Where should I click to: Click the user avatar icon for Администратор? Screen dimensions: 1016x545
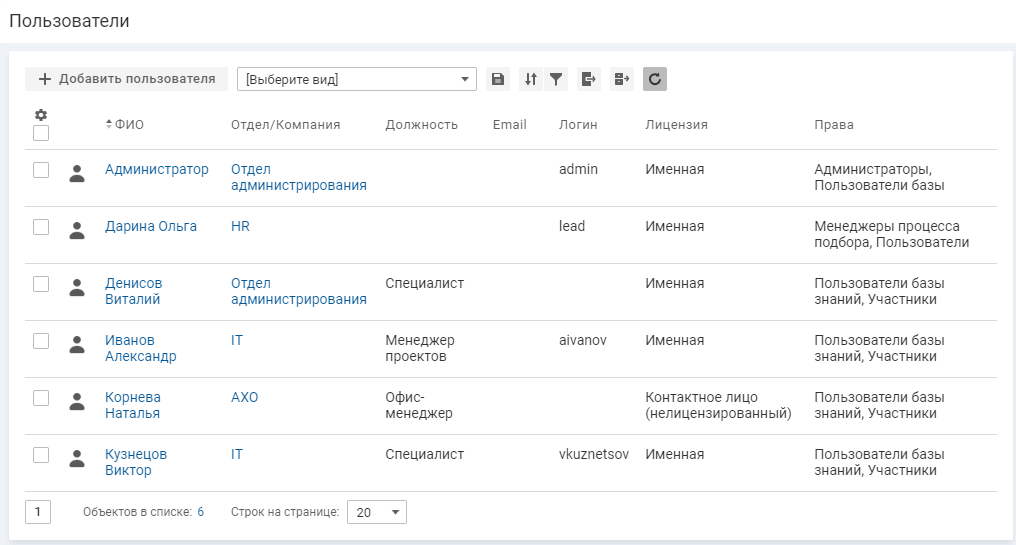tap(77, 174)
